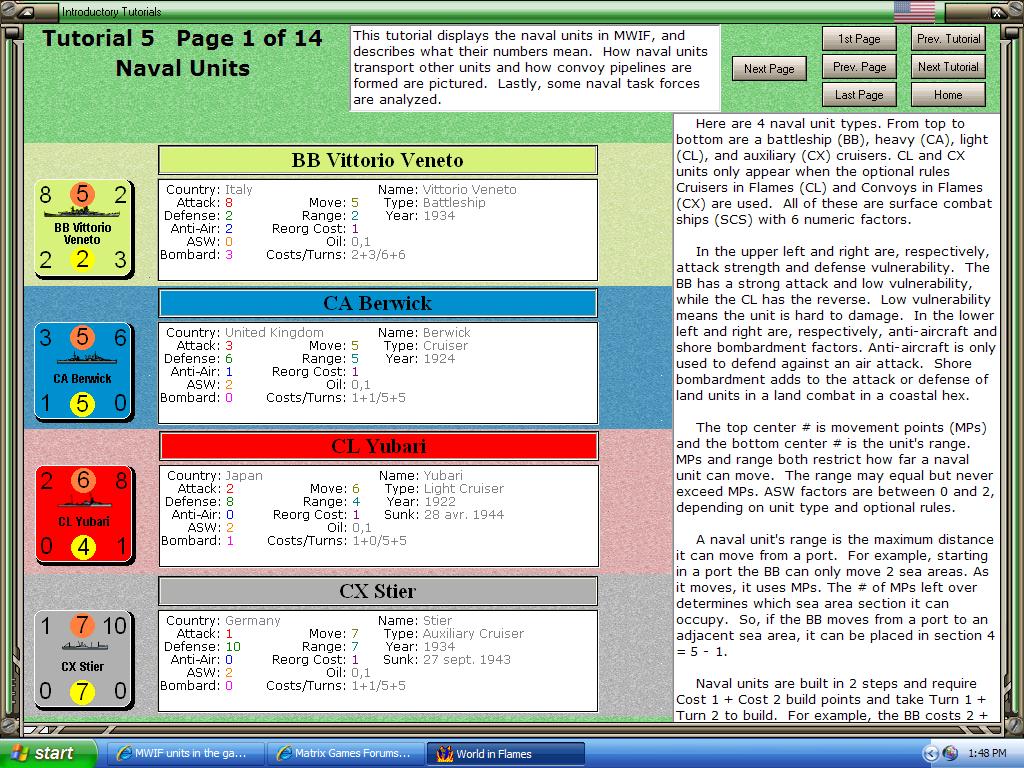Click the 'Sunk: 28 avr. 1944' entry
1024x768 pixels.
[x=444, y=515]
